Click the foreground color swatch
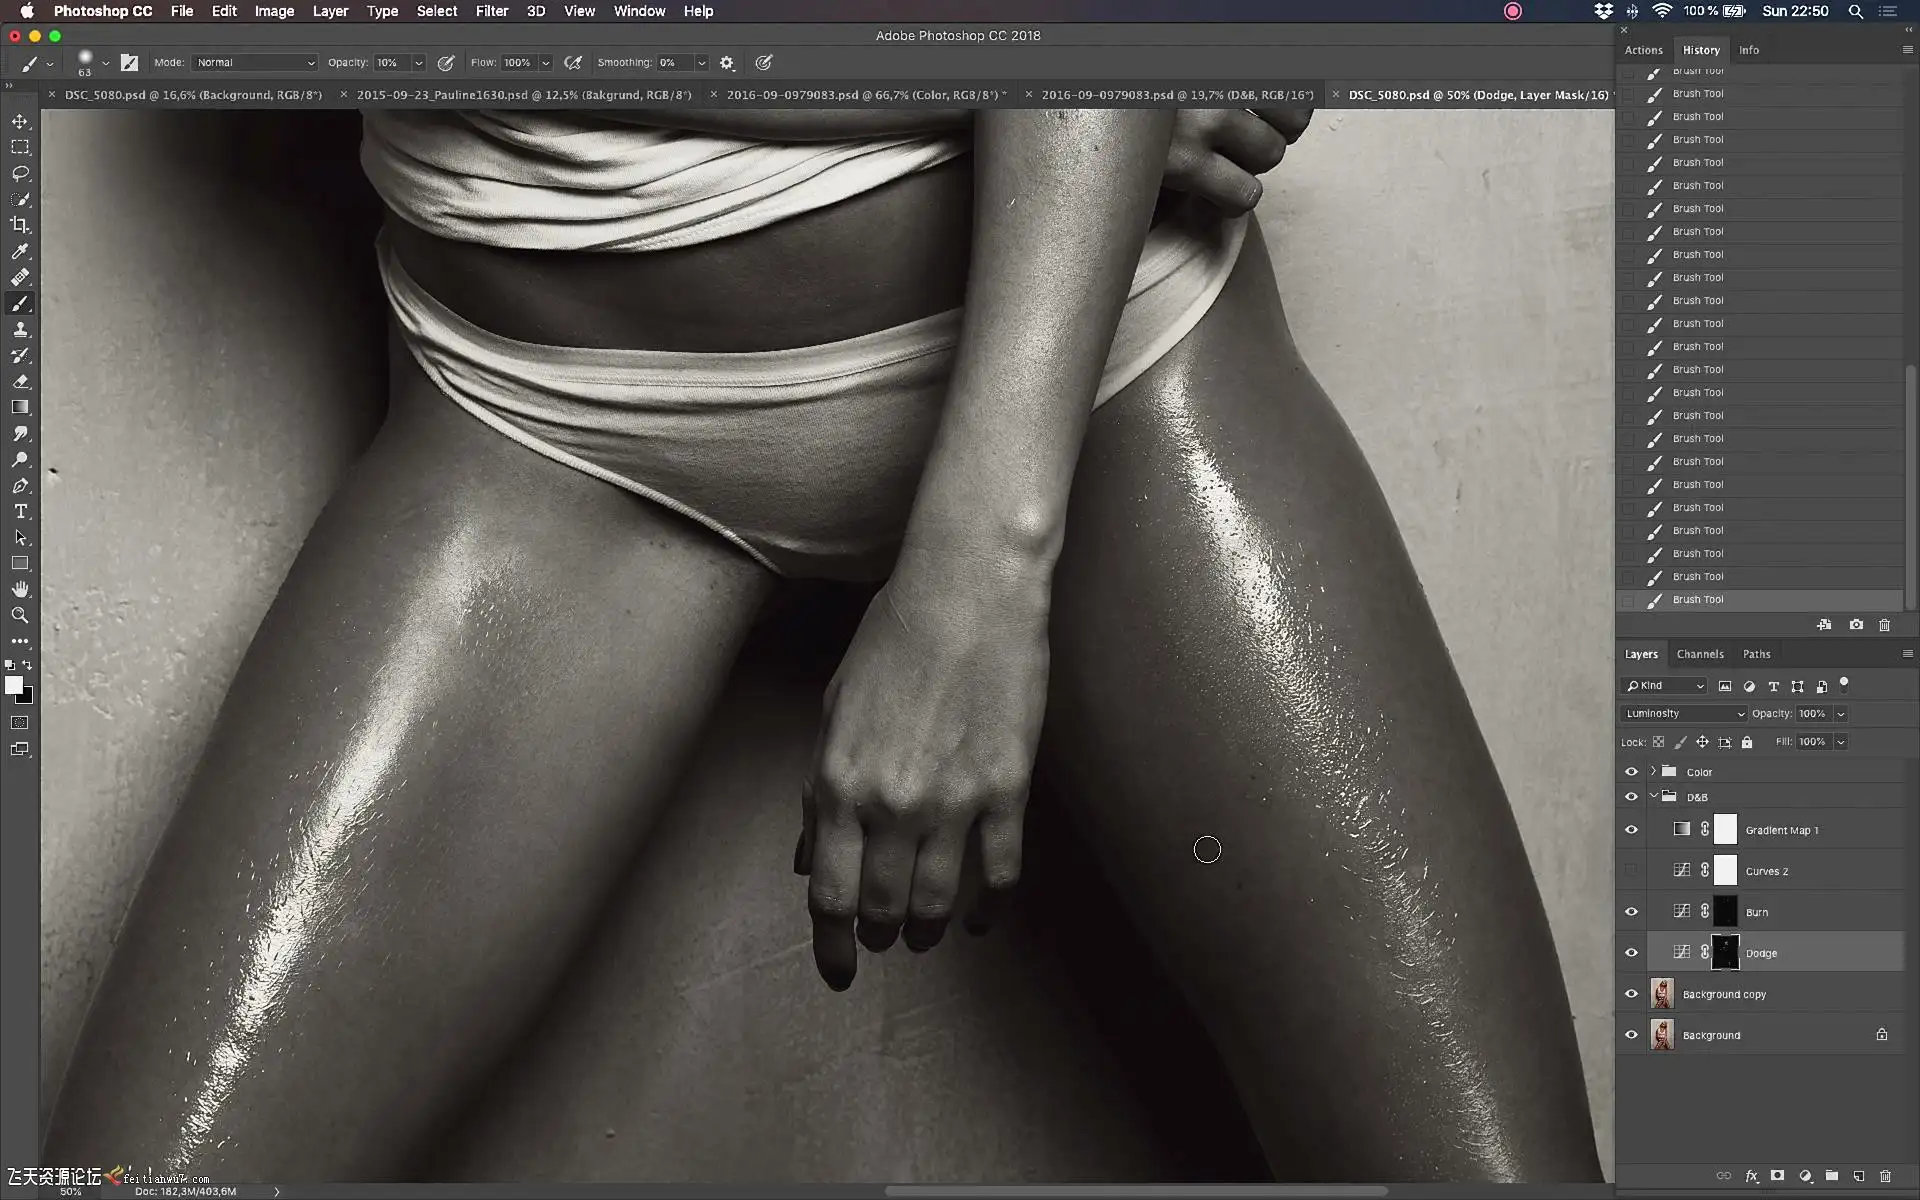 [x=13, y=685]
